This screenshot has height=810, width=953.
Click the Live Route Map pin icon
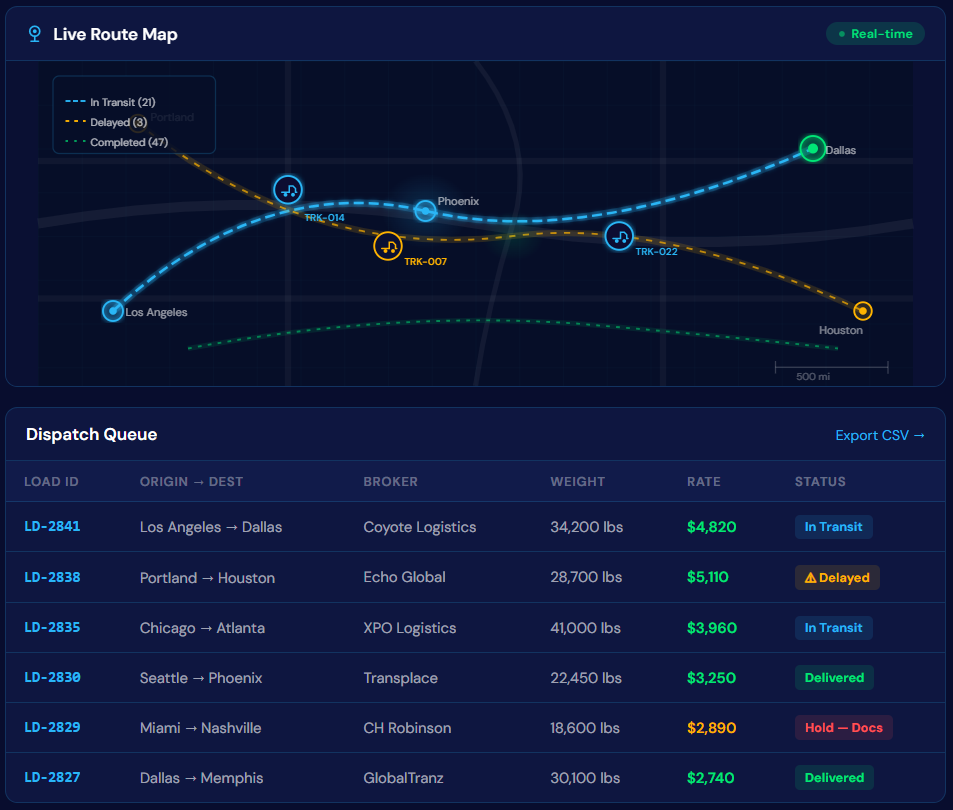pyautogui.click(x=35, y=34)
